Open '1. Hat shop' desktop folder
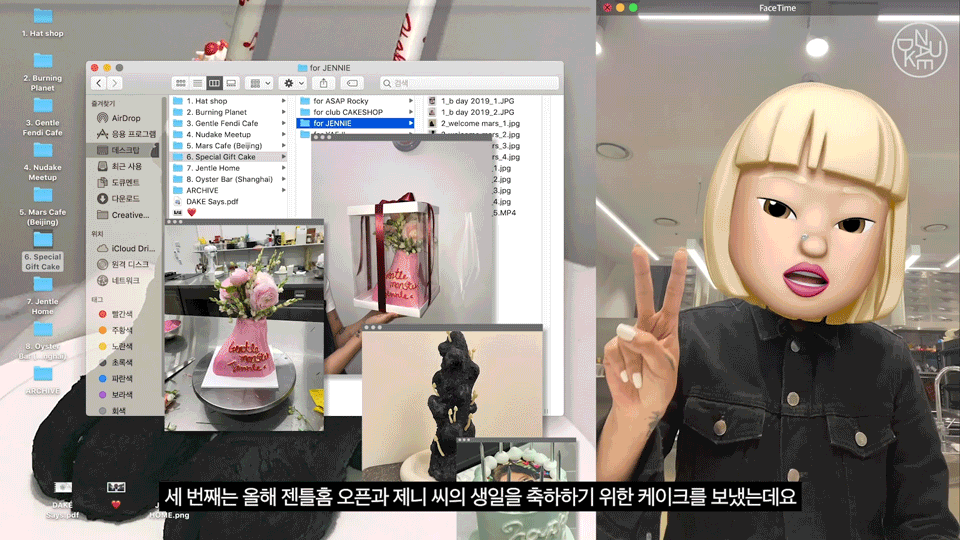Screen dimensions: 960x540 point(43,23)
